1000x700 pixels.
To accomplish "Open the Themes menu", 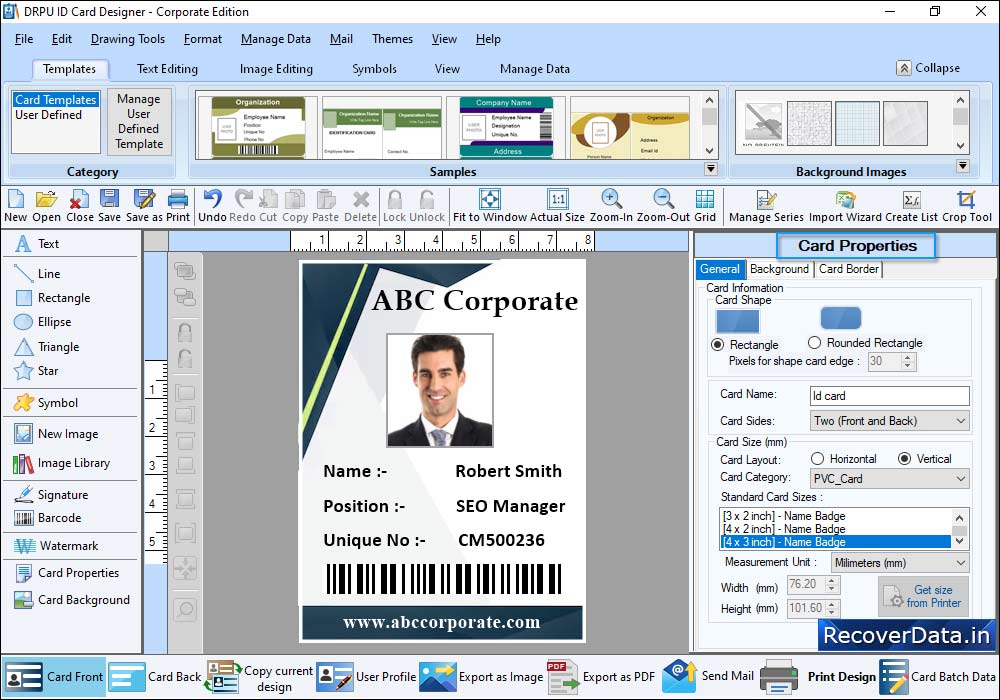I will [392, 39].
